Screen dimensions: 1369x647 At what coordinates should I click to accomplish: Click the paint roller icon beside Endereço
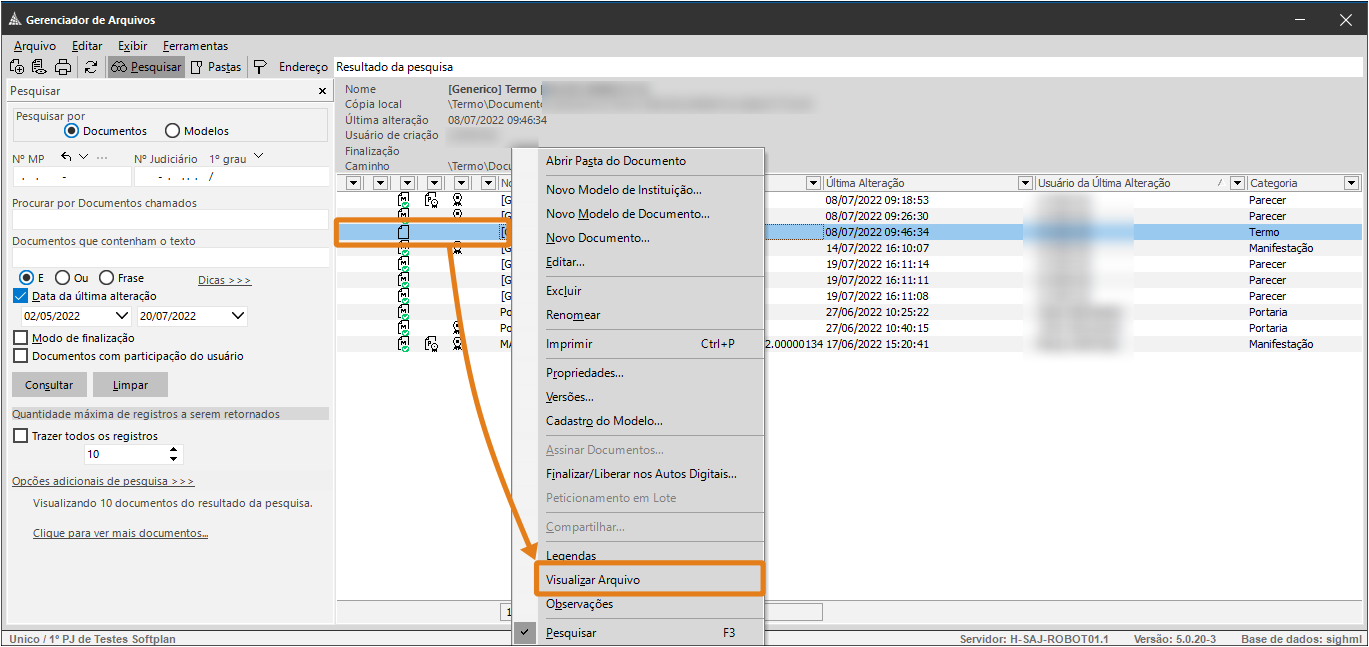pyautogui.click(x=260, y=67)
